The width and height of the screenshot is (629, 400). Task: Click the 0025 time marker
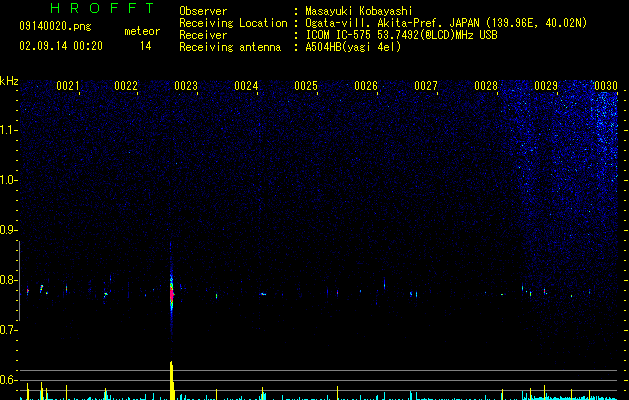pyautogui.click(x=306, y=86)
